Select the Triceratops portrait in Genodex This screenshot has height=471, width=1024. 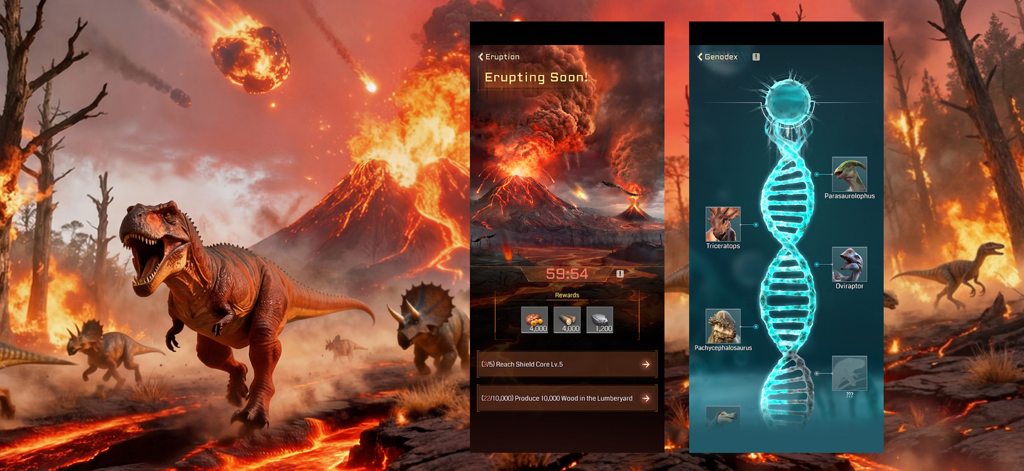(723, 224)
